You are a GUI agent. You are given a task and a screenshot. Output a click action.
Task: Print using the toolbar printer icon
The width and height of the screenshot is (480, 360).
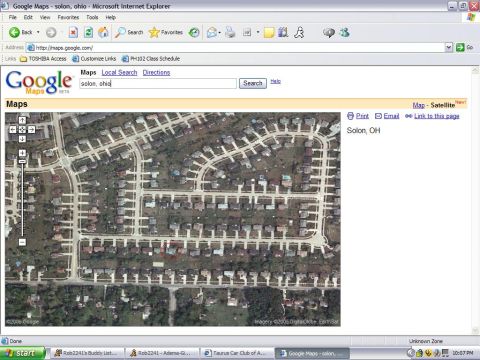[x=230, y=32]
